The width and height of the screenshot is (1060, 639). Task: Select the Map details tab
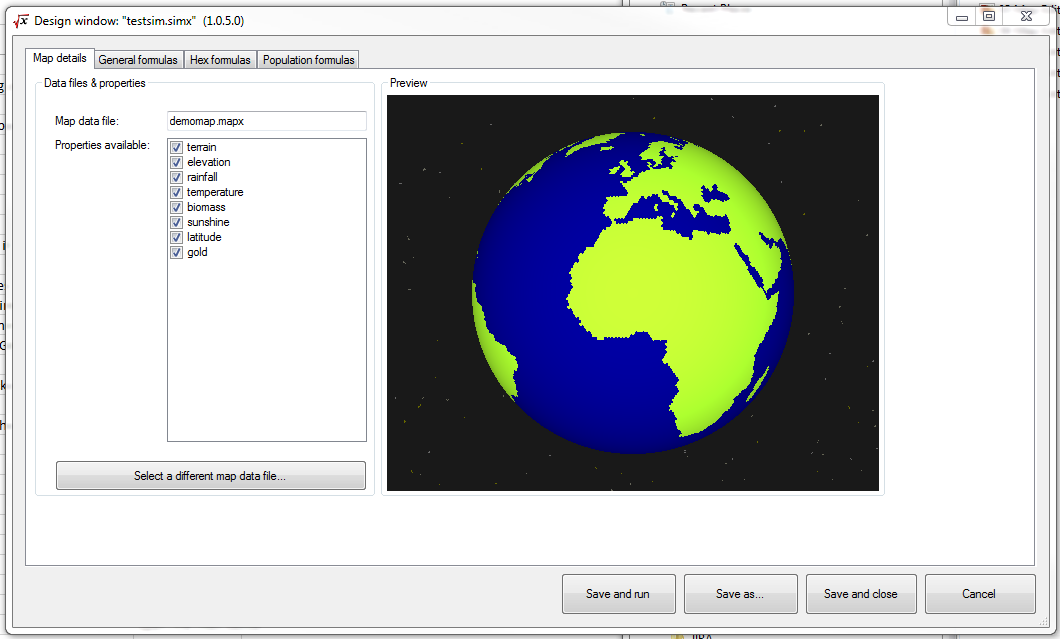pyautogui.click(x=59, y=59)
